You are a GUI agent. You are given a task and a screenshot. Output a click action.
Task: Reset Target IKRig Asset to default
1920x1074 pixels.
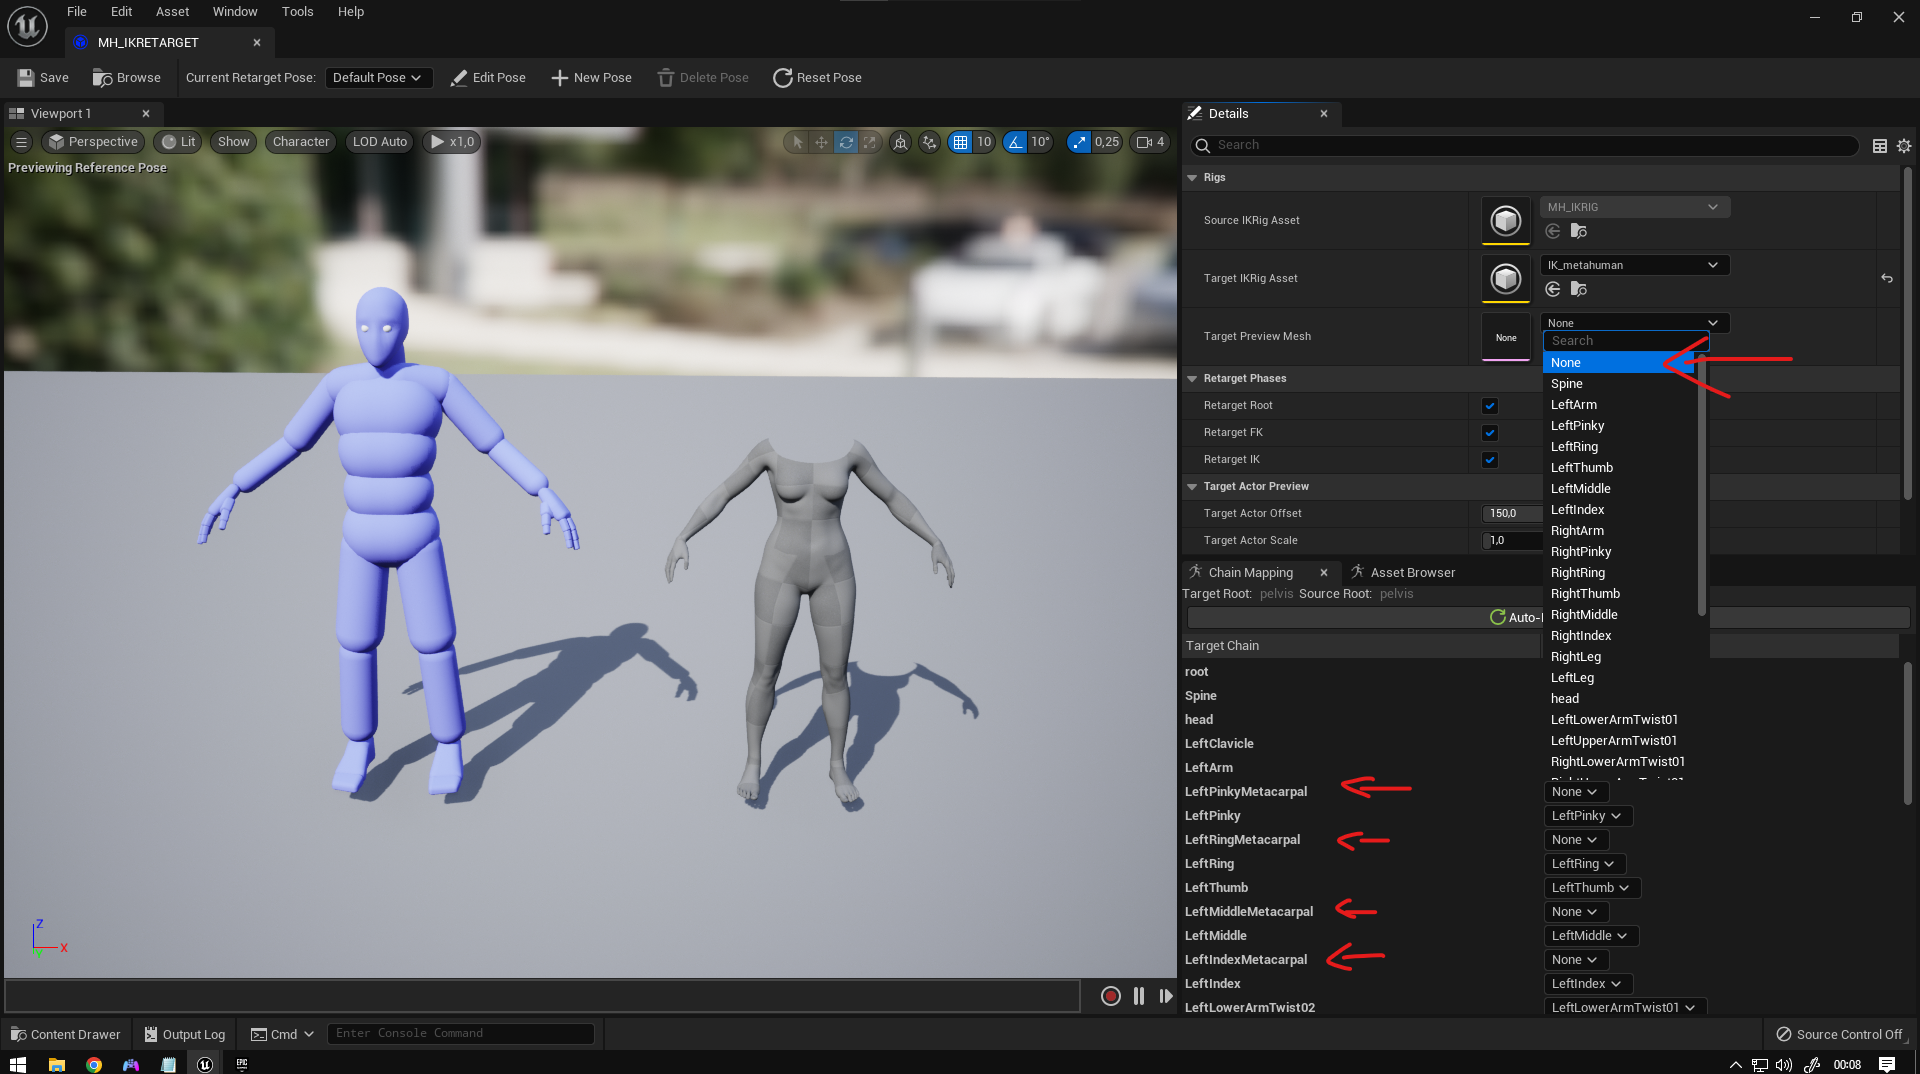[1887, 278]
